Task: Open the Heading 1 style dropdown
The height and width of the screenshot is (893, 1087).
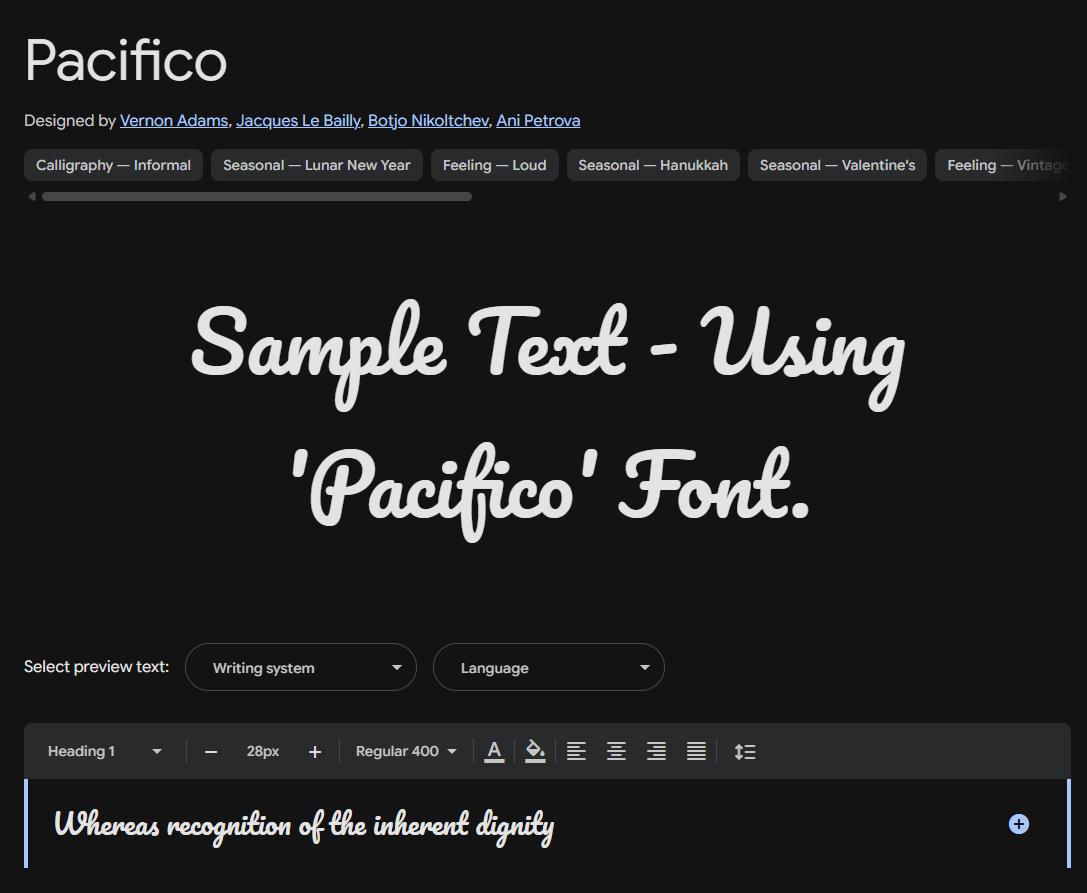Action: pos(104,752)
